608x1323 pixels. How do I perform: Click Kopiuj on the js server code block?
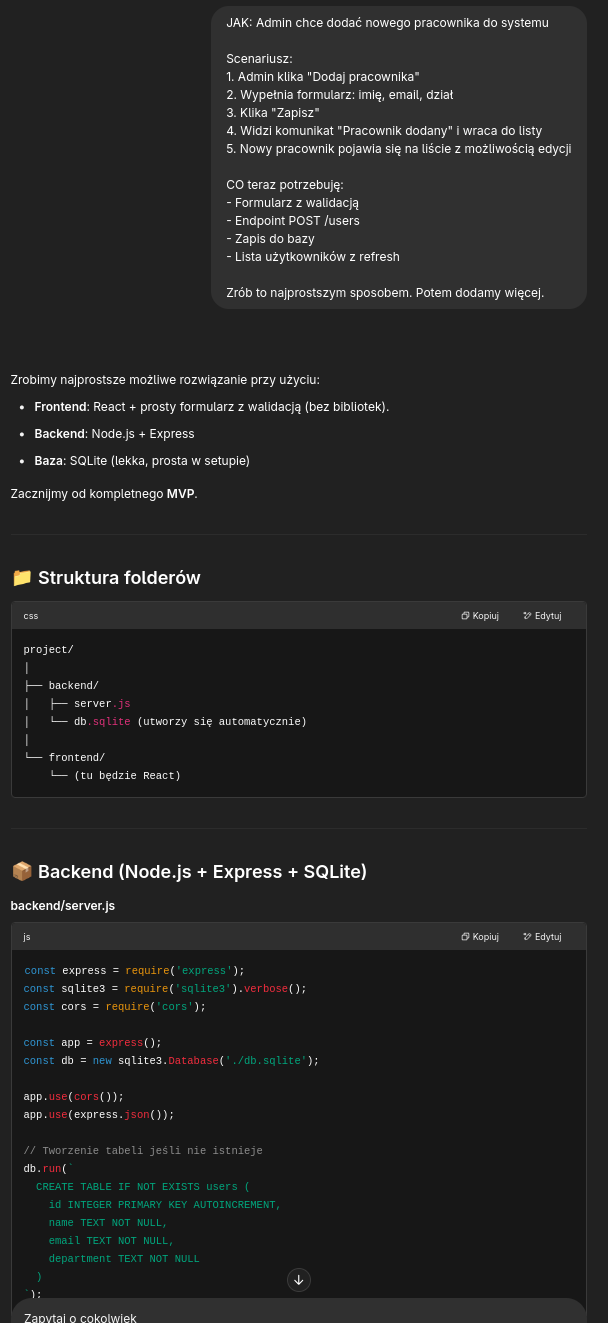coord(480,937)
